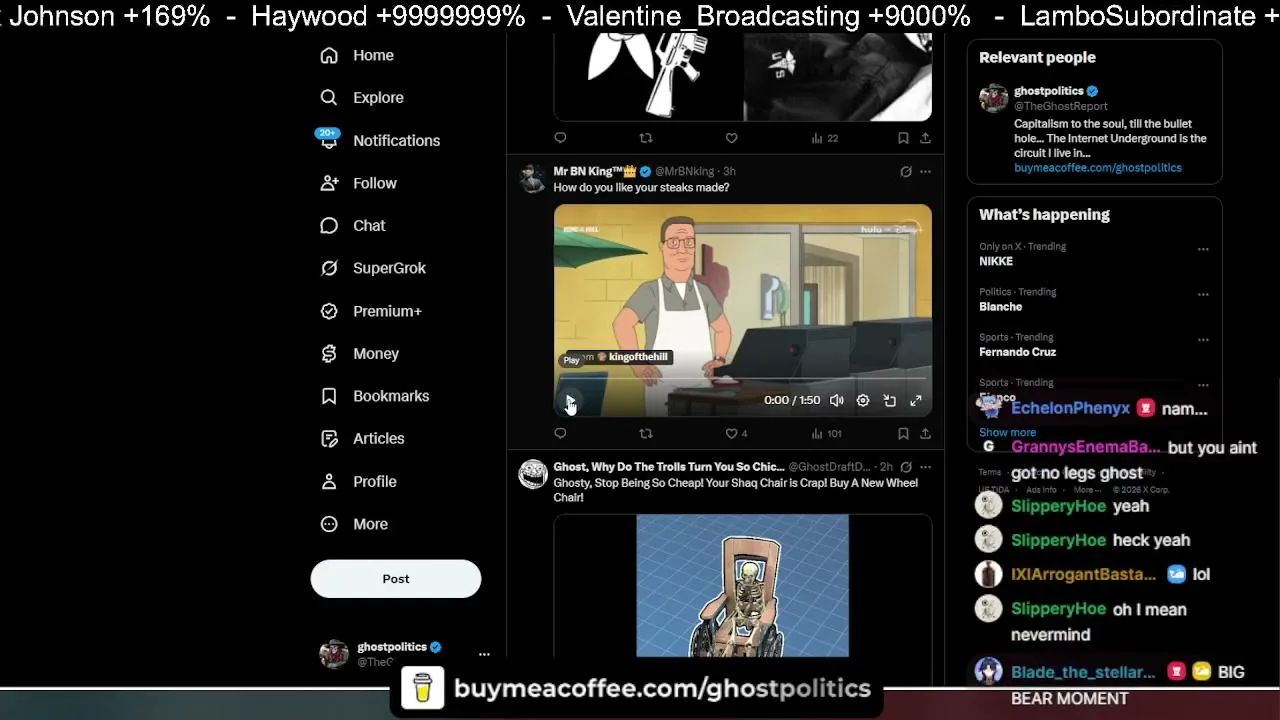Viewport: 1280px width, 720px height.
Task: View analytics showing 22 views
Action: (824, 138)
